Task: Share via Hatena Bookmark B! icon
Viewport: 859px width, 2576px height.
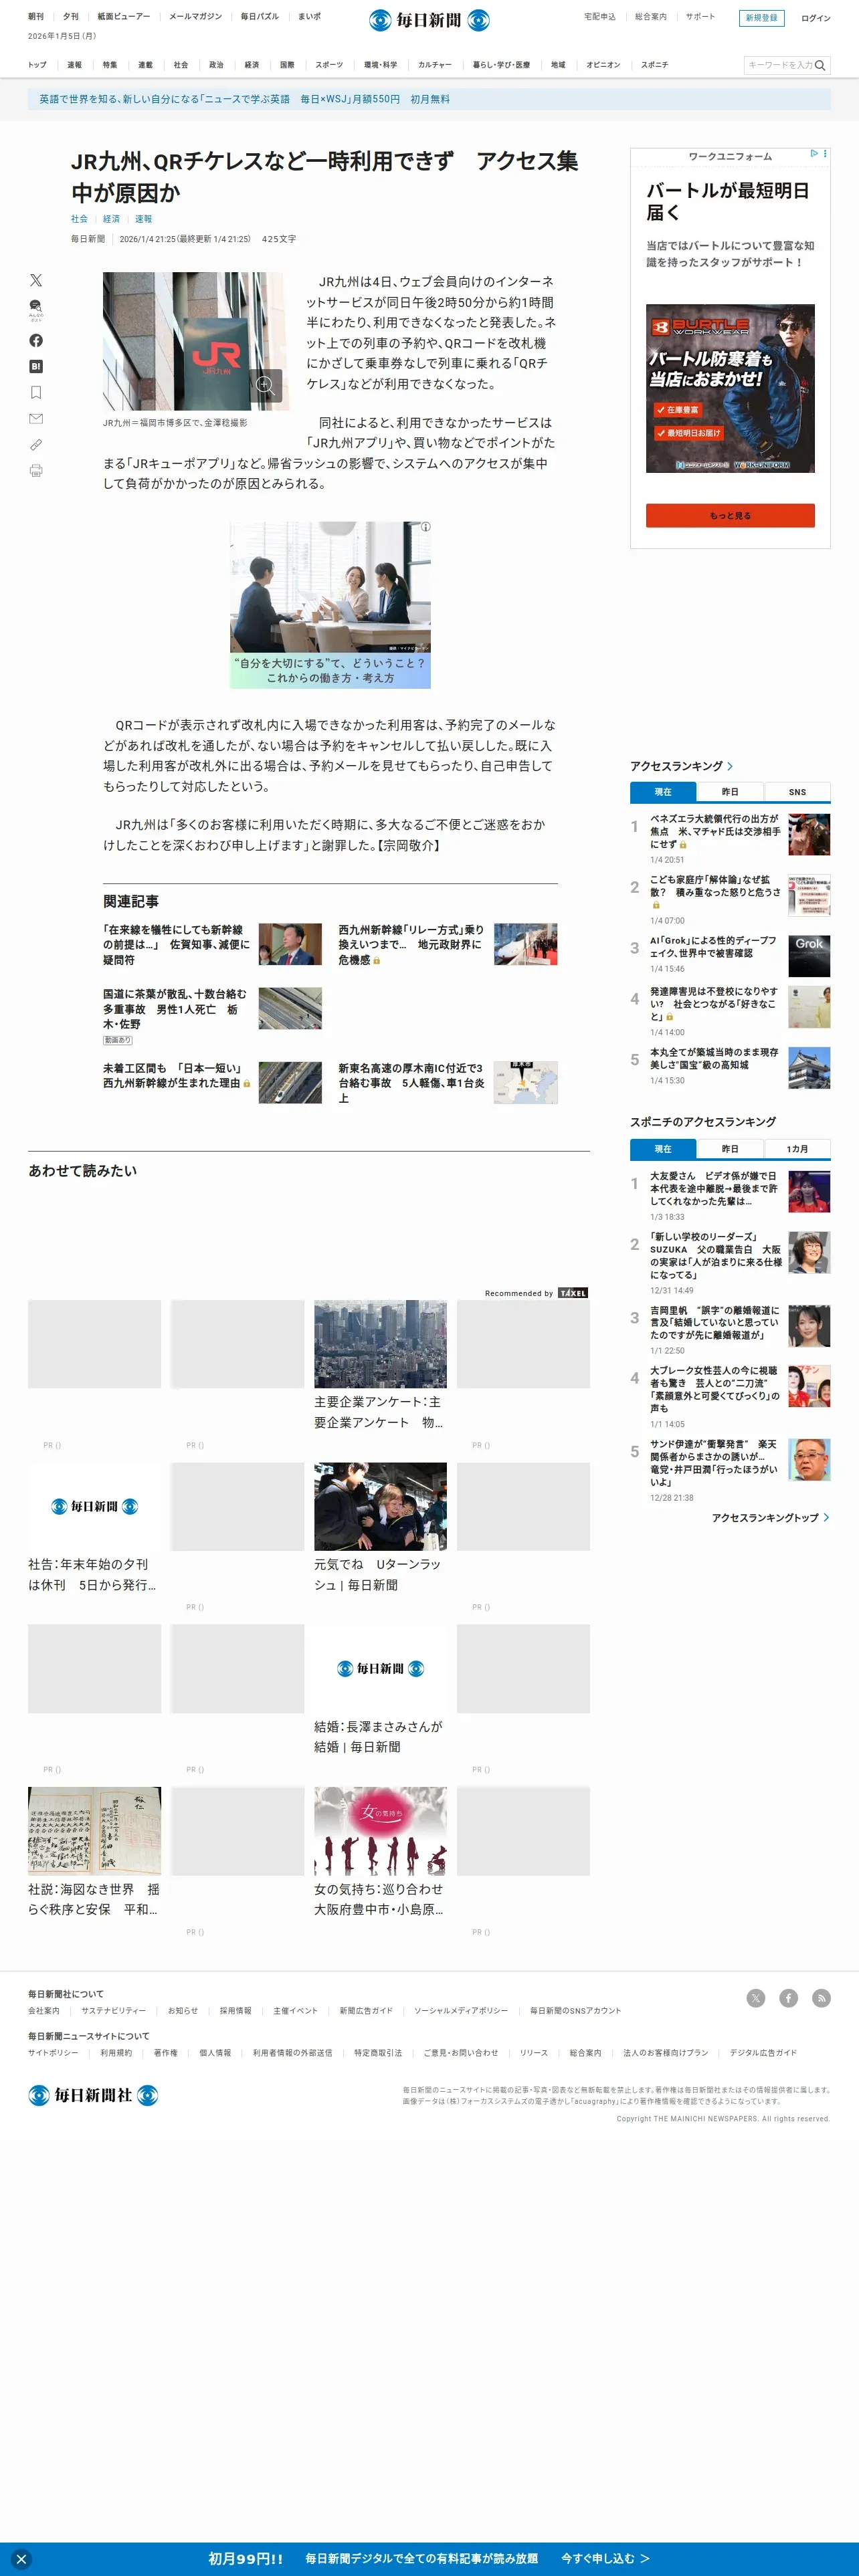Action: pos(36,366)
